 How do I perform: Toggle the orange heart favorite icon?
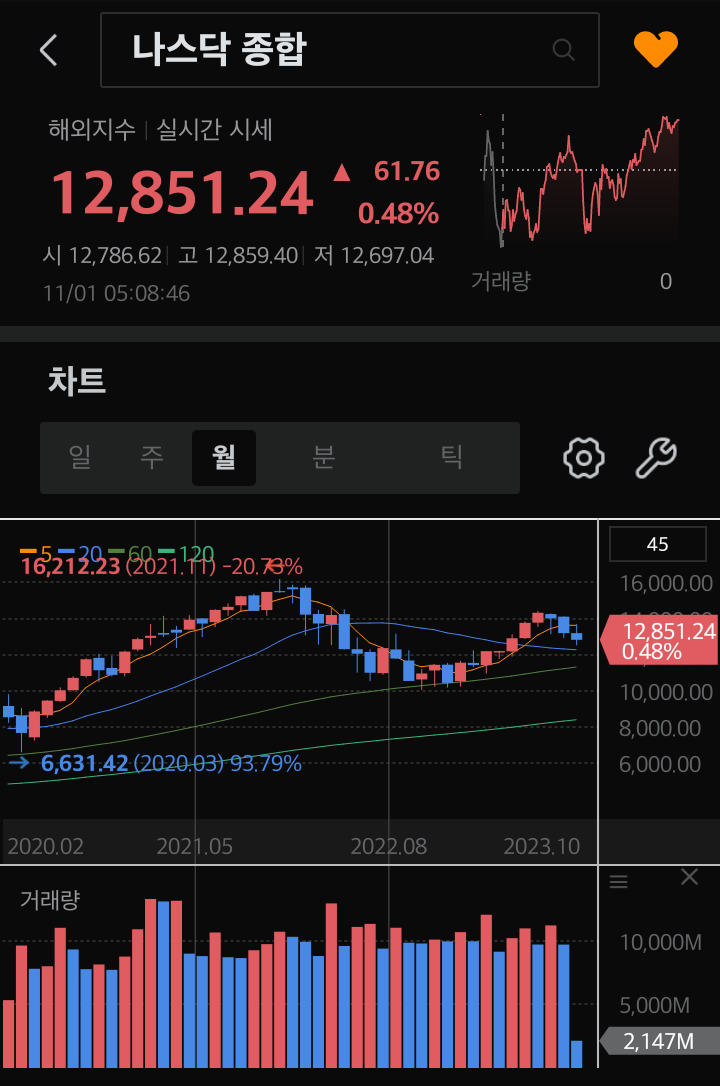(x=656, y=49)
